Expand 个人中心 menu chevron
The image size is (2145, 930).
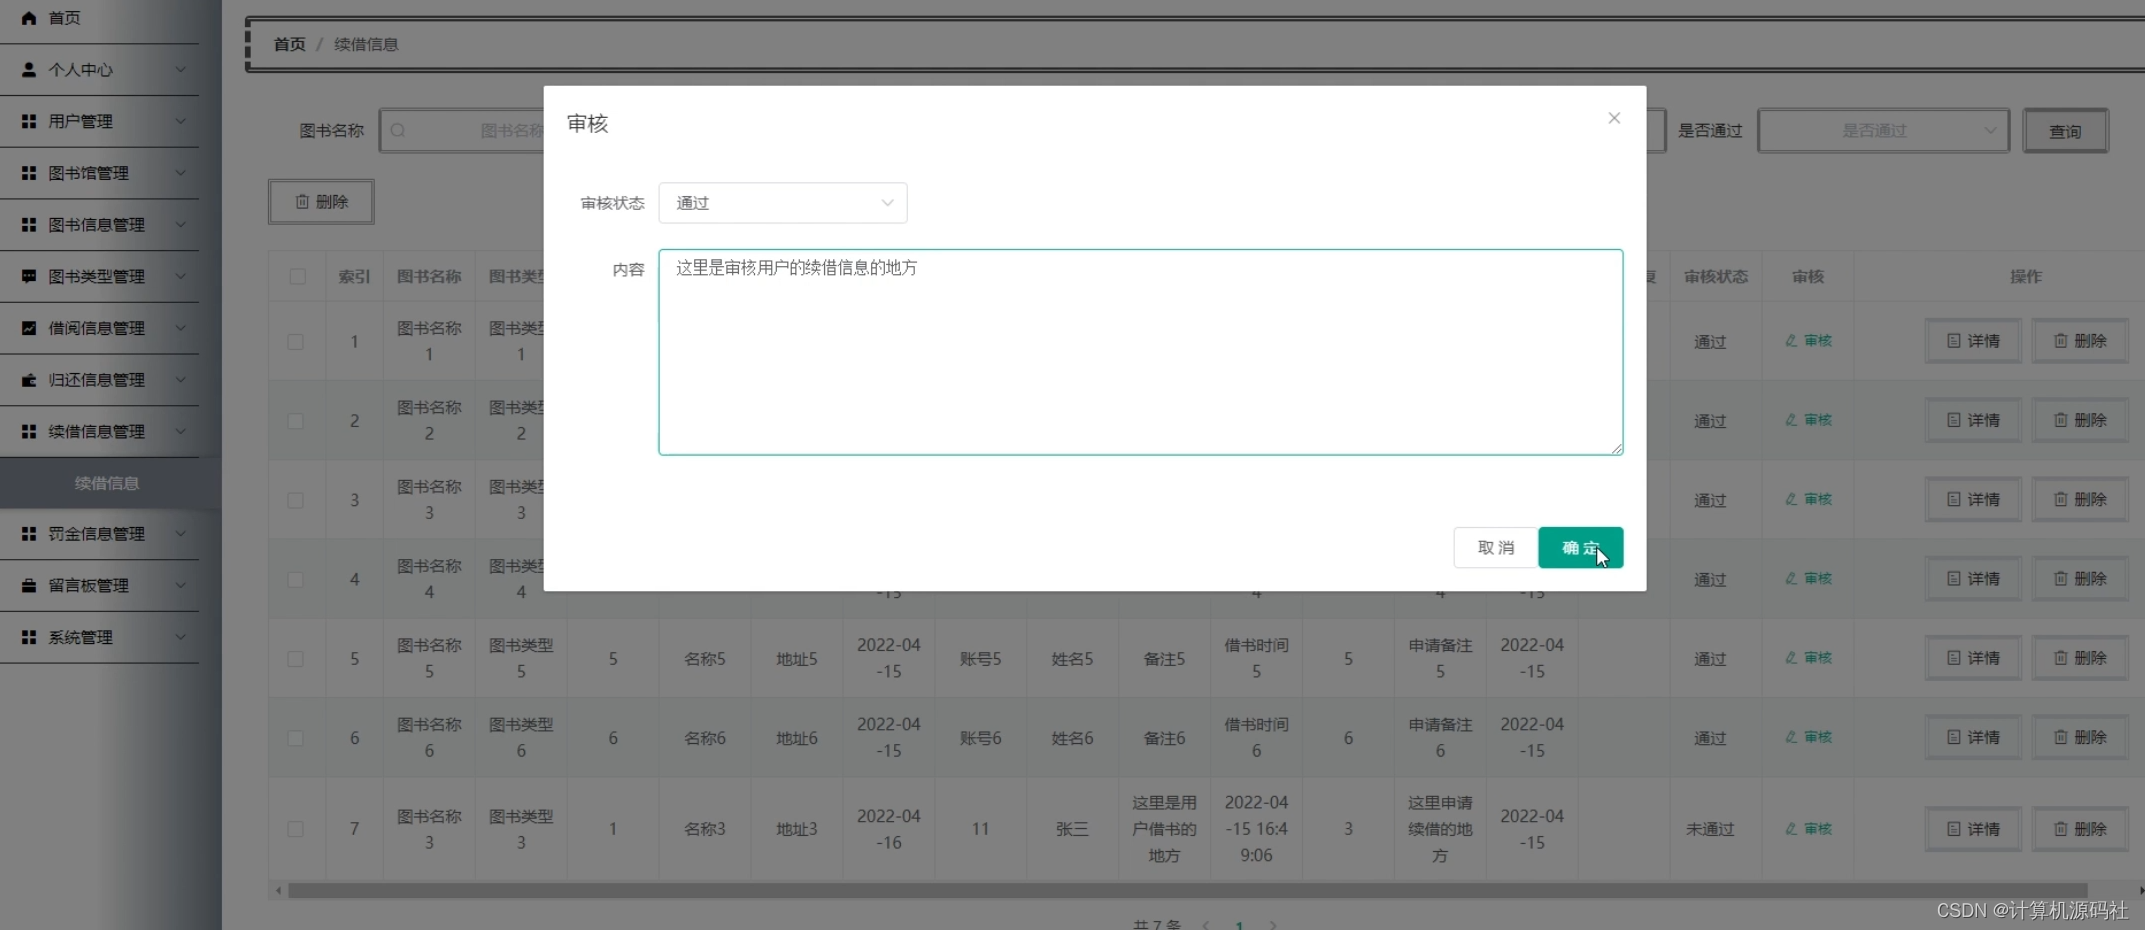(181, 70)
